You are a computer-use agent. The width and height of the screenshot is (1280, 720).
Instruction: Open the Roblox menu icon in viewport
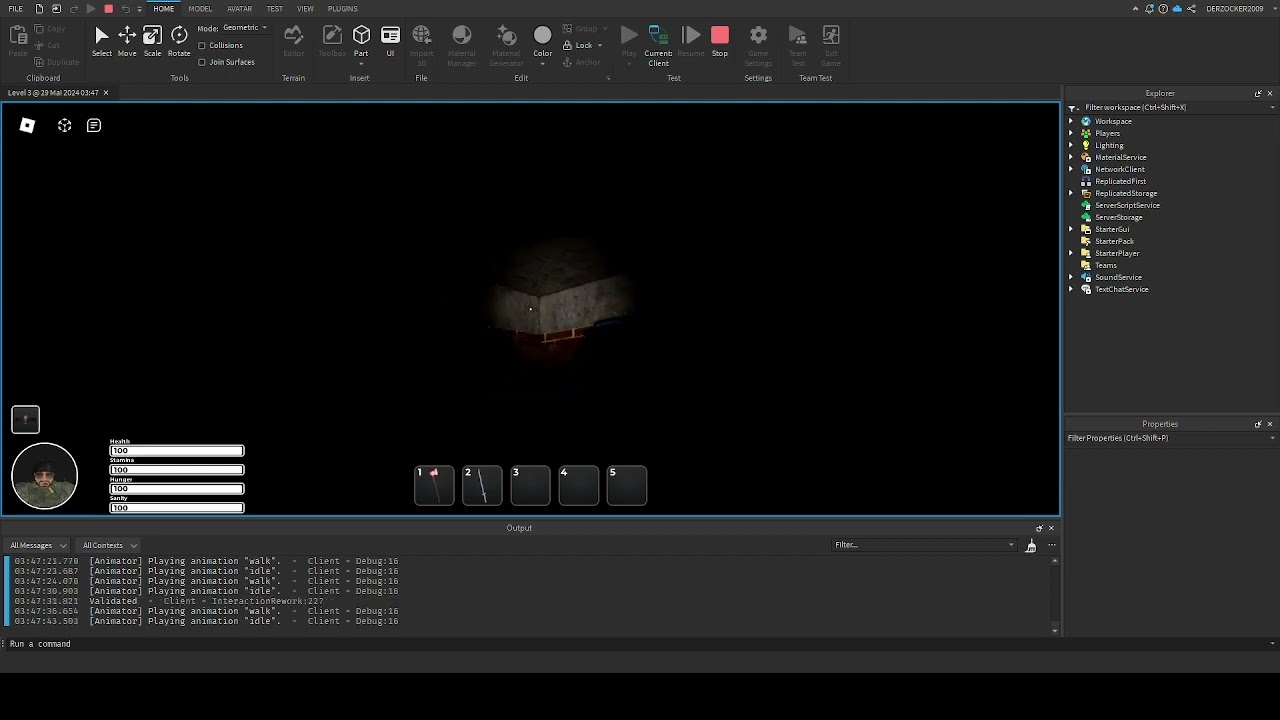pyautogui.click(x=27, y=125)
